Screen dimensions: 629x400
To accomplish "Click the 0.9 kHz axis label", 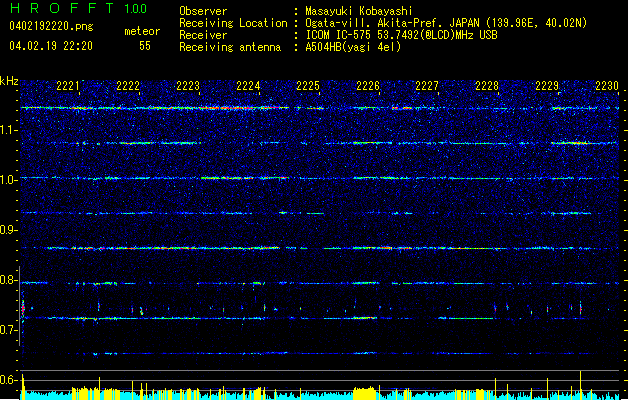I will point(8,230).
